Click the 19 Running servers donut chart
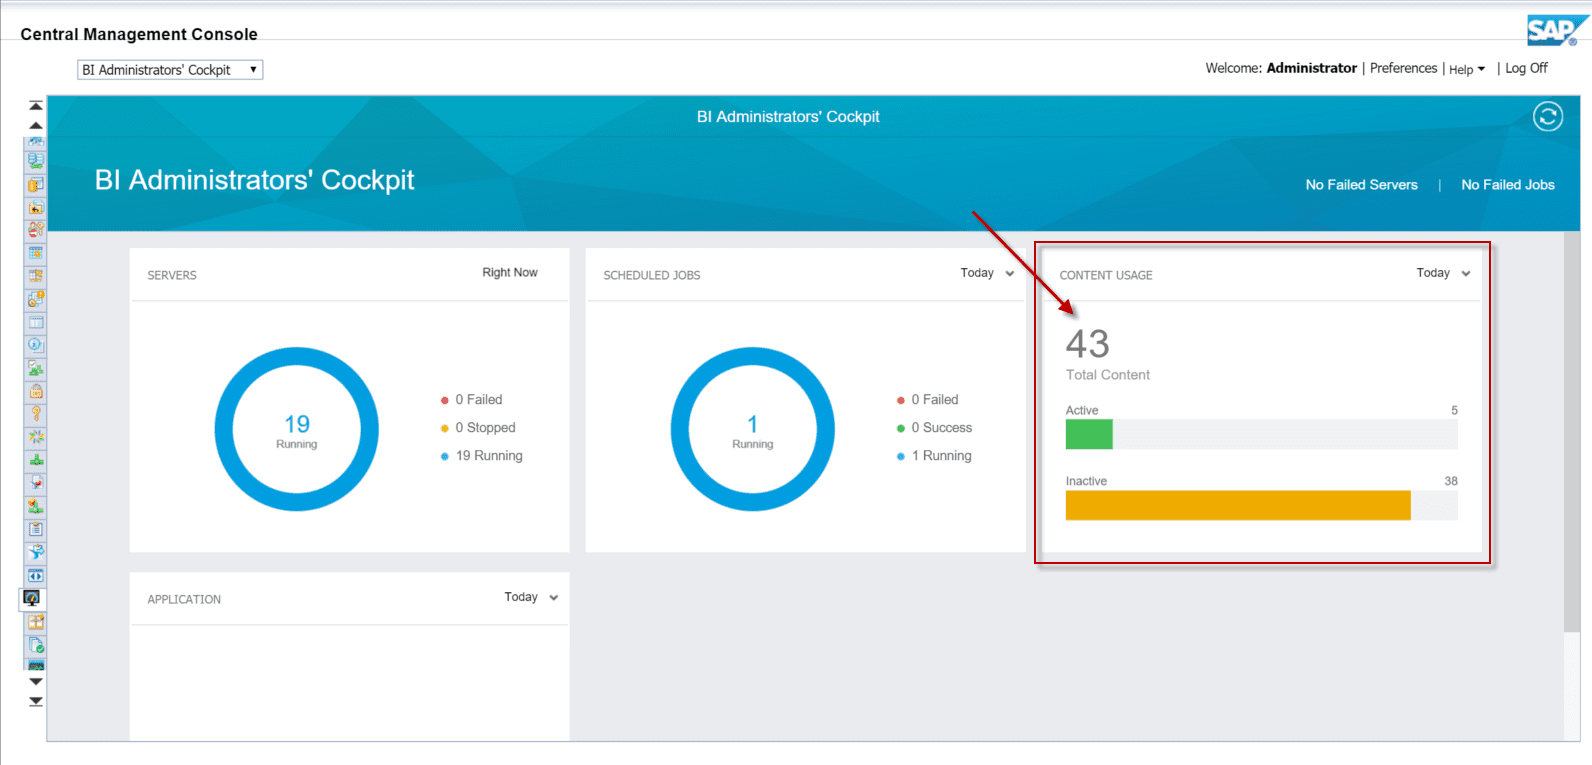 (x=297, y=429)
